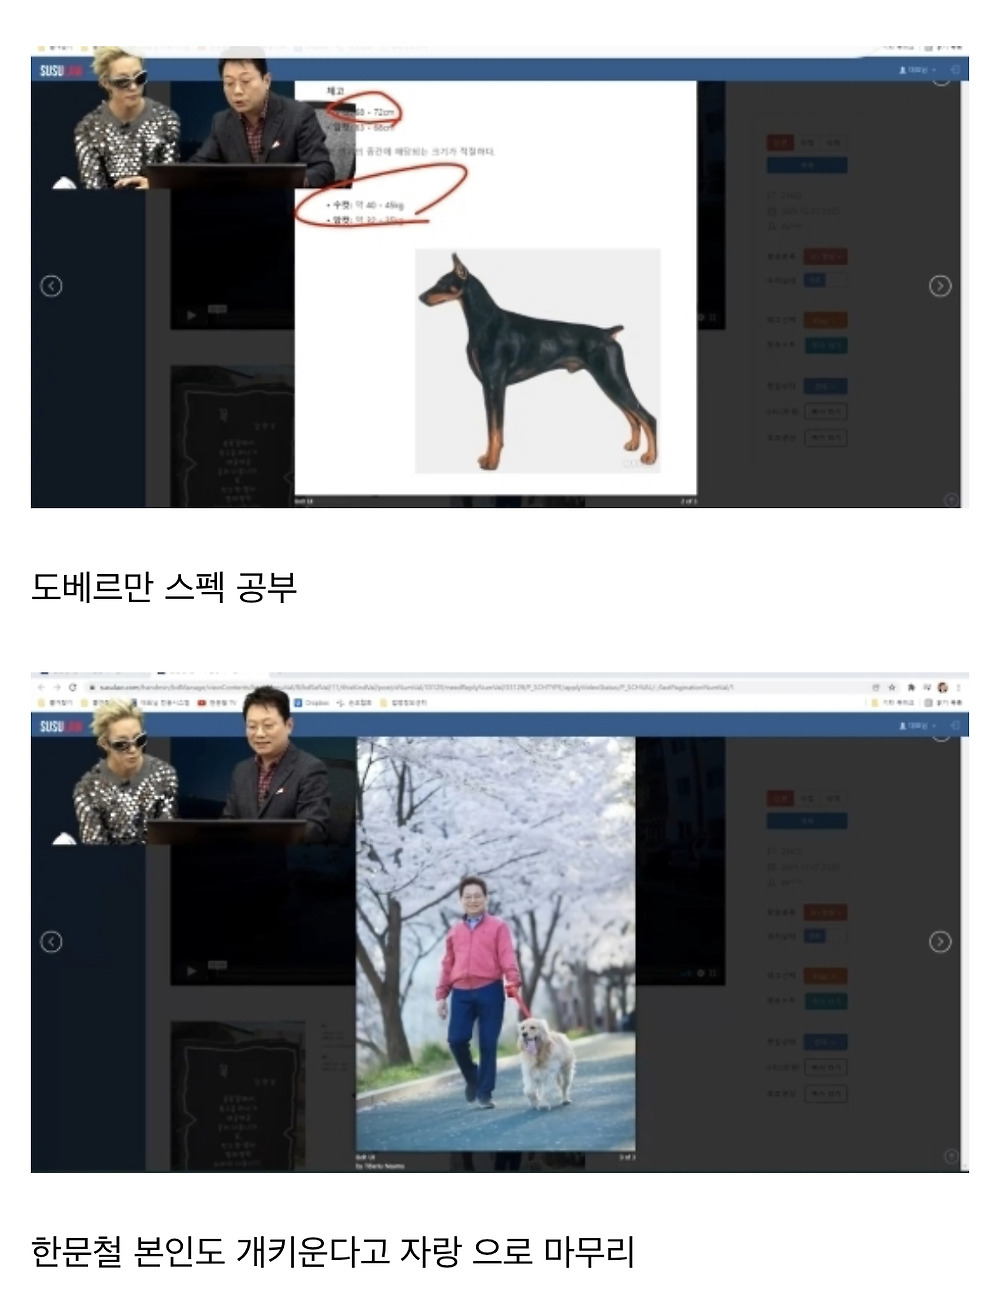Viewport: 1000px width, 1313px height.
Task: Click the teal button in cherry blossom screenshot
Action: pos(826,1001)
